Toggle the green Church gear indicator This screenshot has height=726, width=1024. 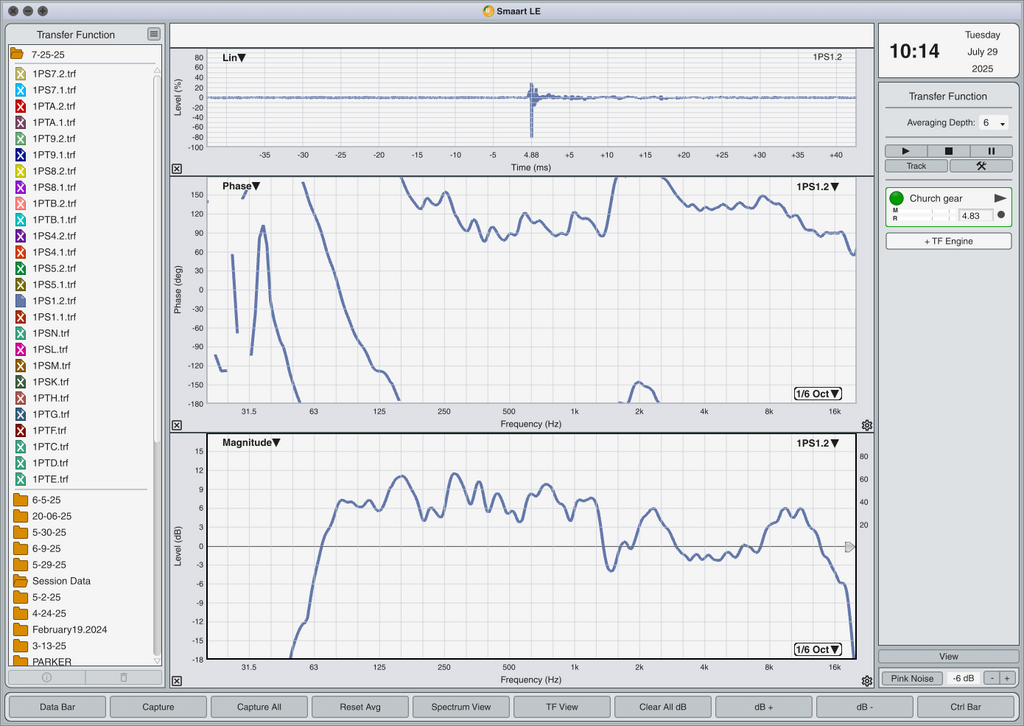(x=897, y=198)
